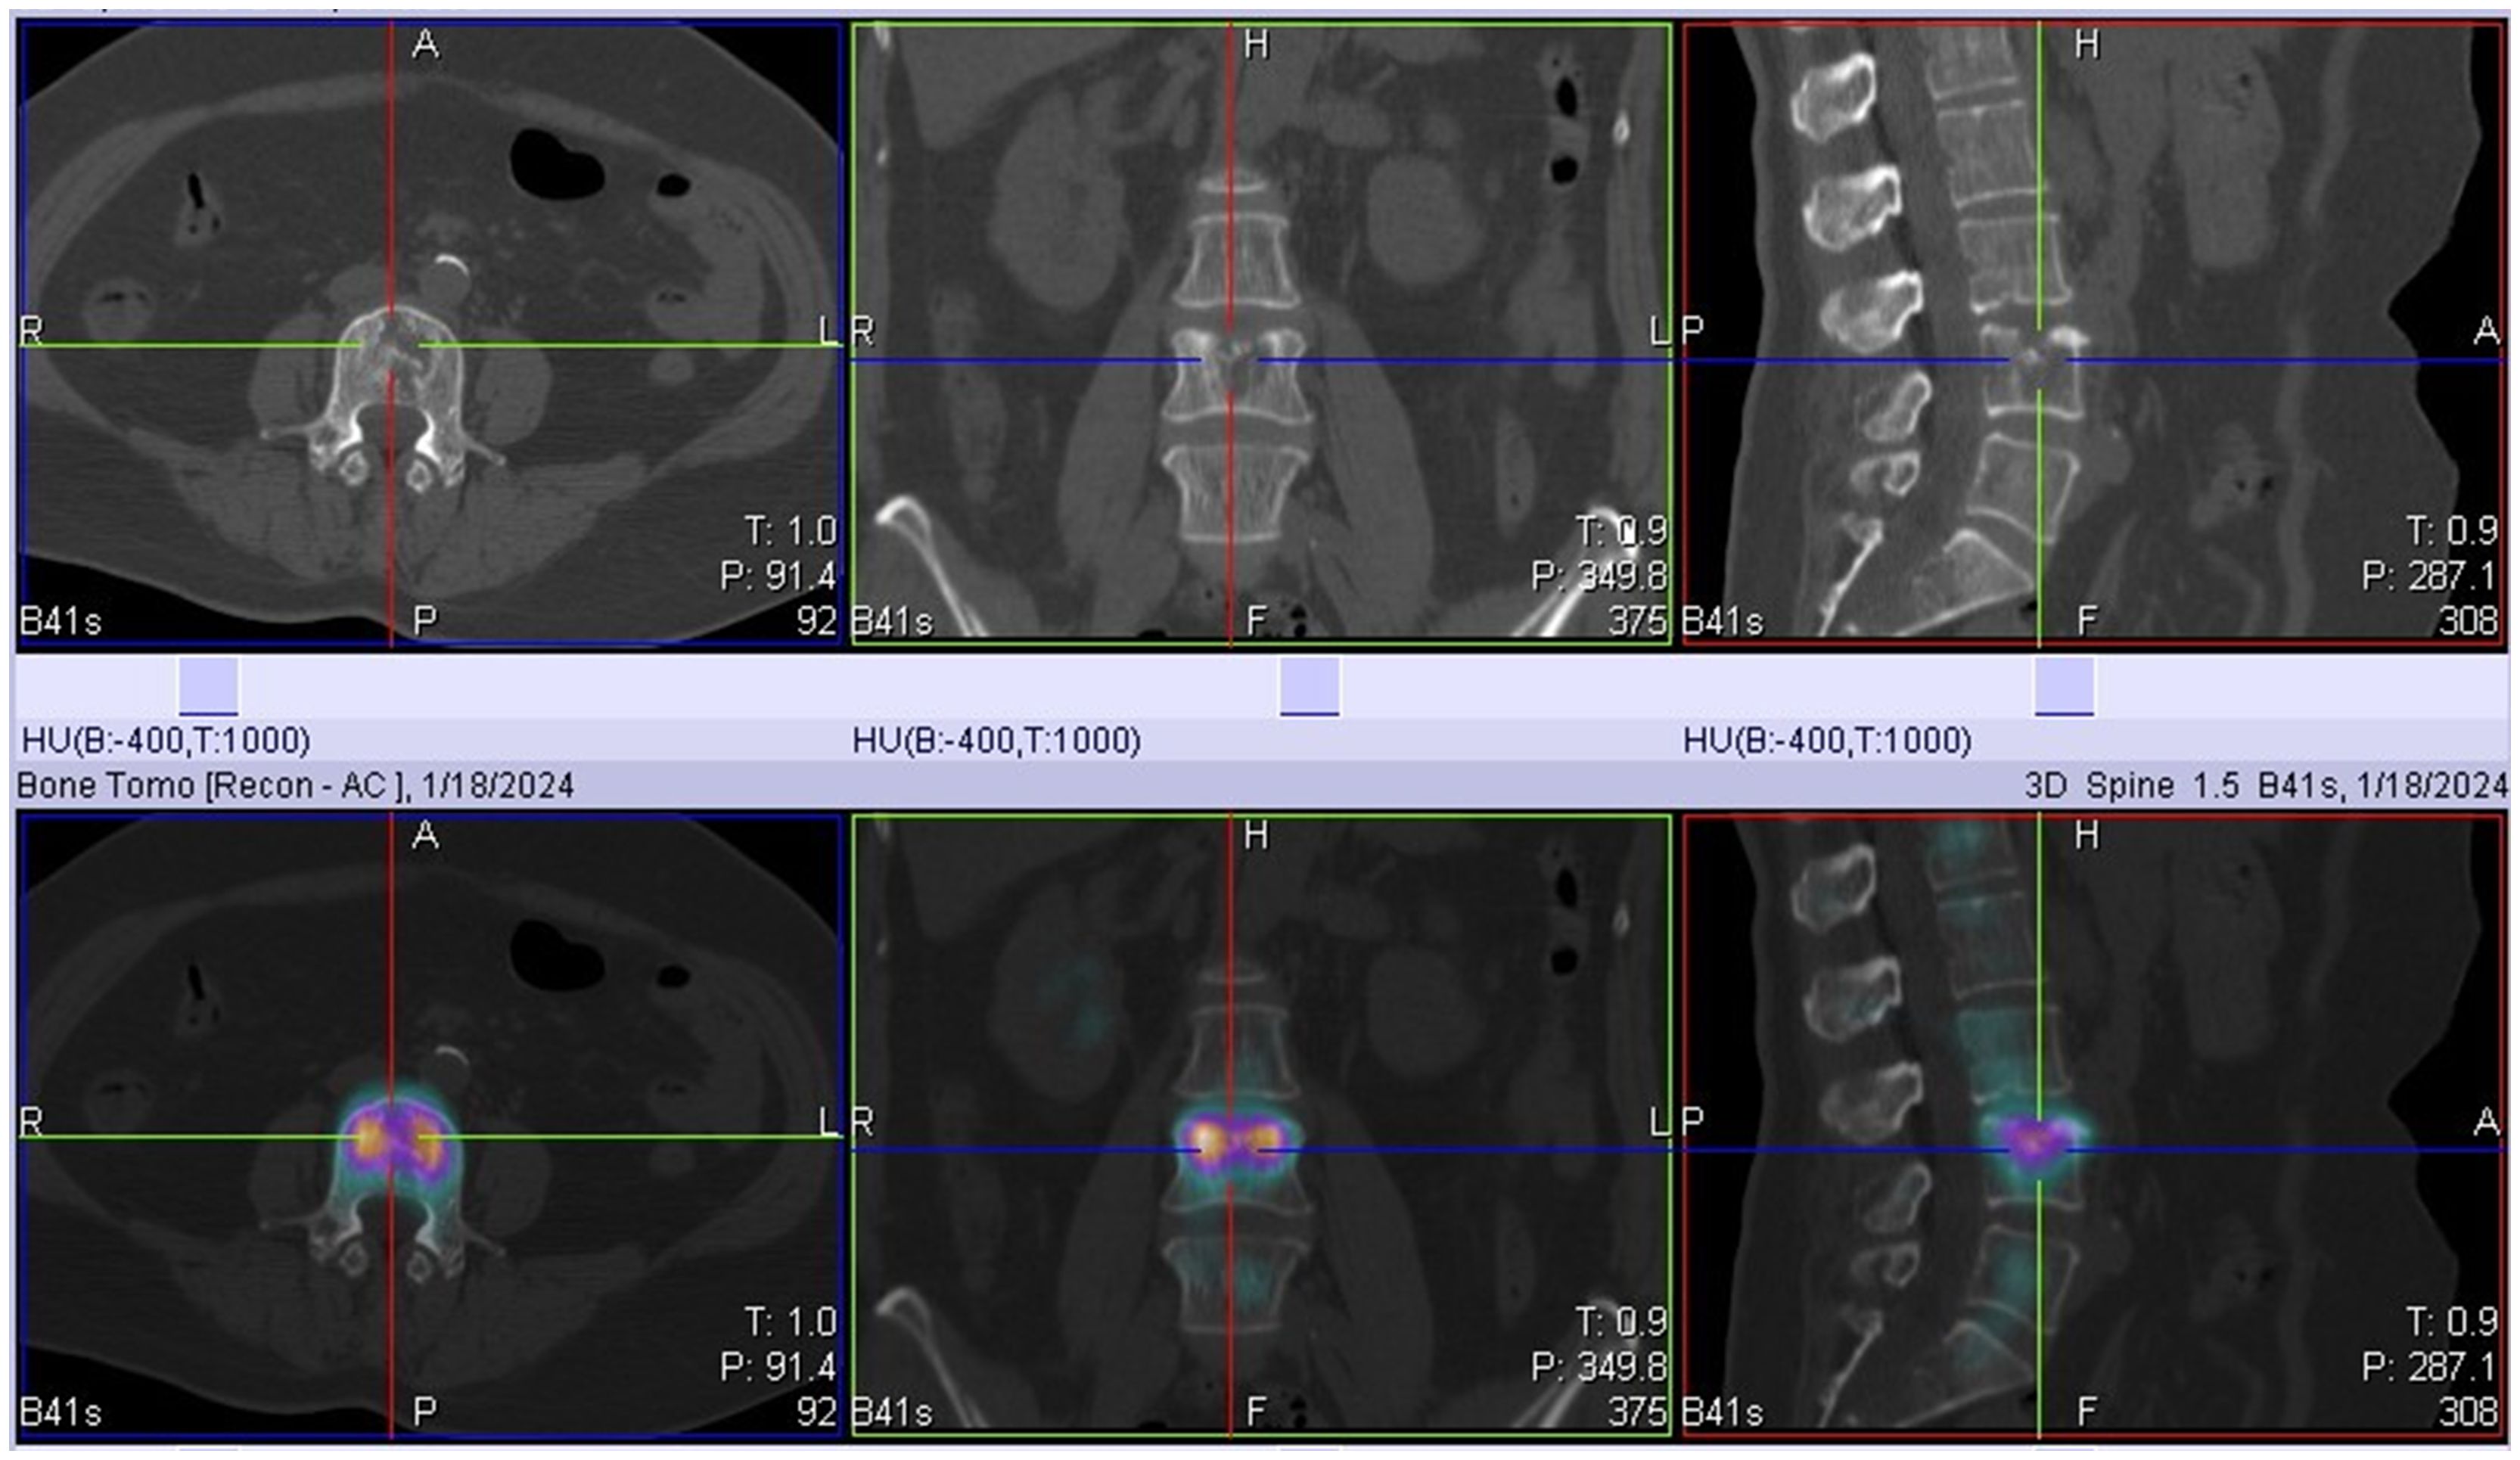Viewport: 2520px width, 1460px height.
Task: Click the slider handle below the axial CT view
Action: [208, 686]
